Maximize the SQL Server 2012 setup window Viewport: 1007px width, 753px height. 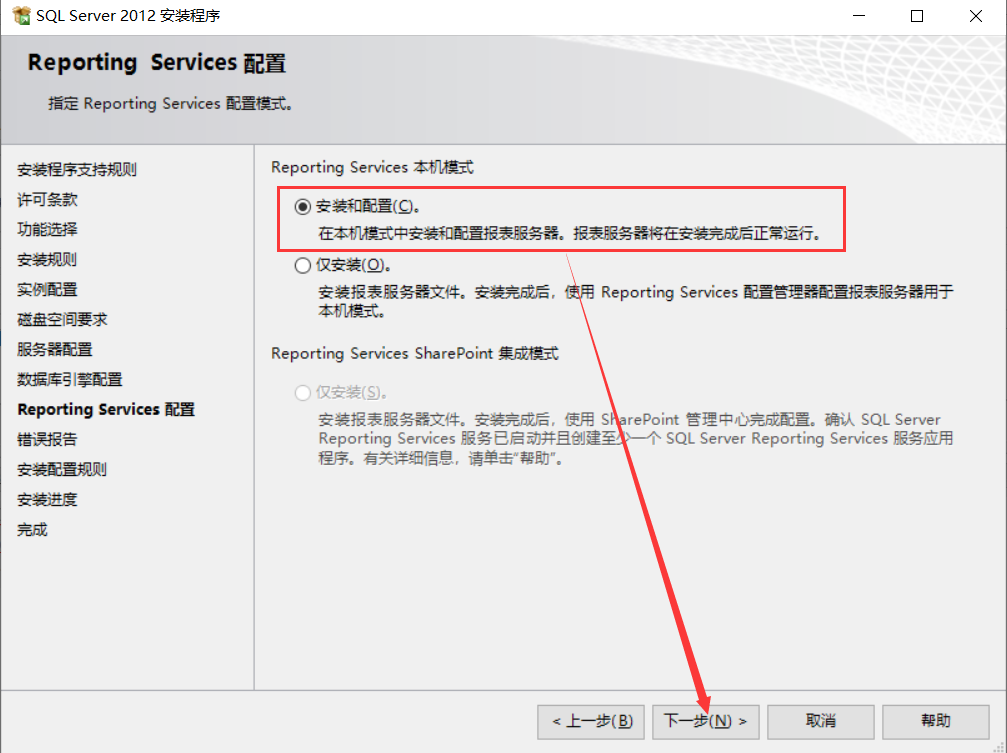click(x=916, y=16)
